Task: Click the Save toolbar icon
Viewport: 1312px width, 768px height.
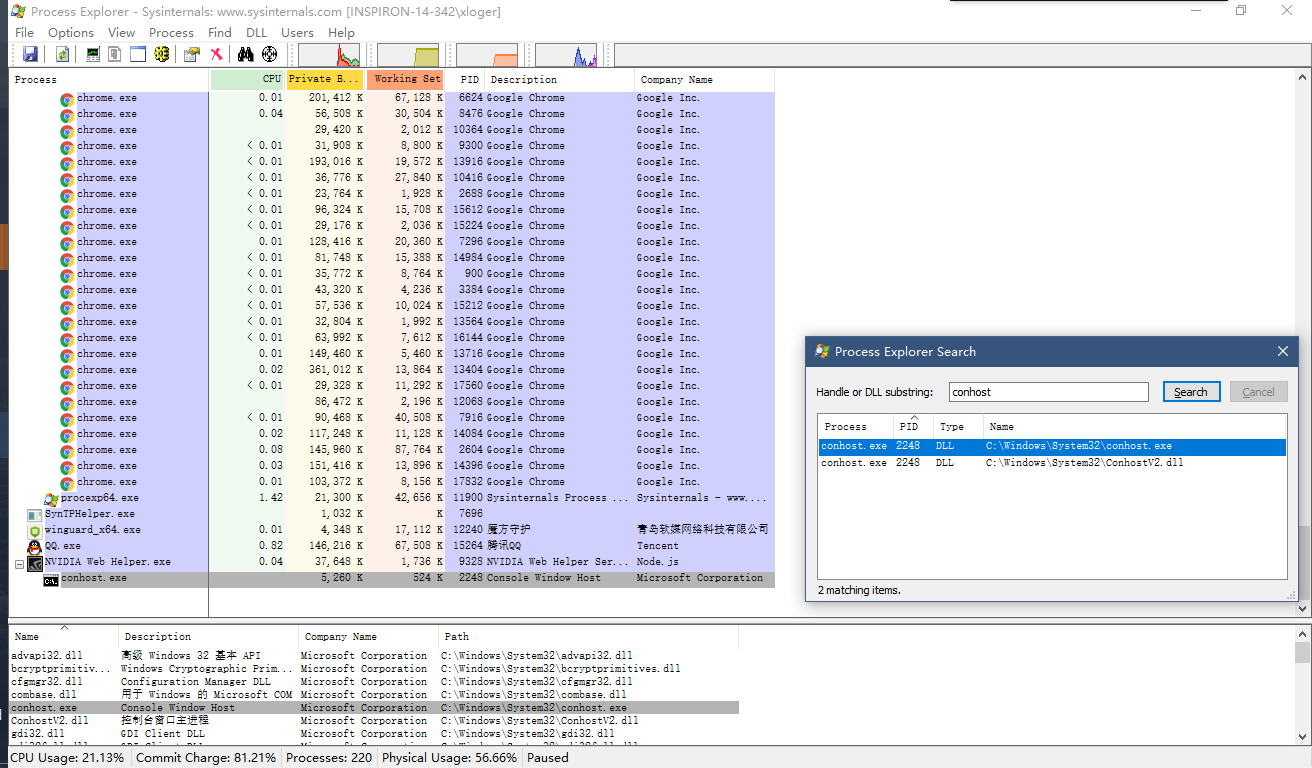Action: pyautogui.click(x=30, y=54)
